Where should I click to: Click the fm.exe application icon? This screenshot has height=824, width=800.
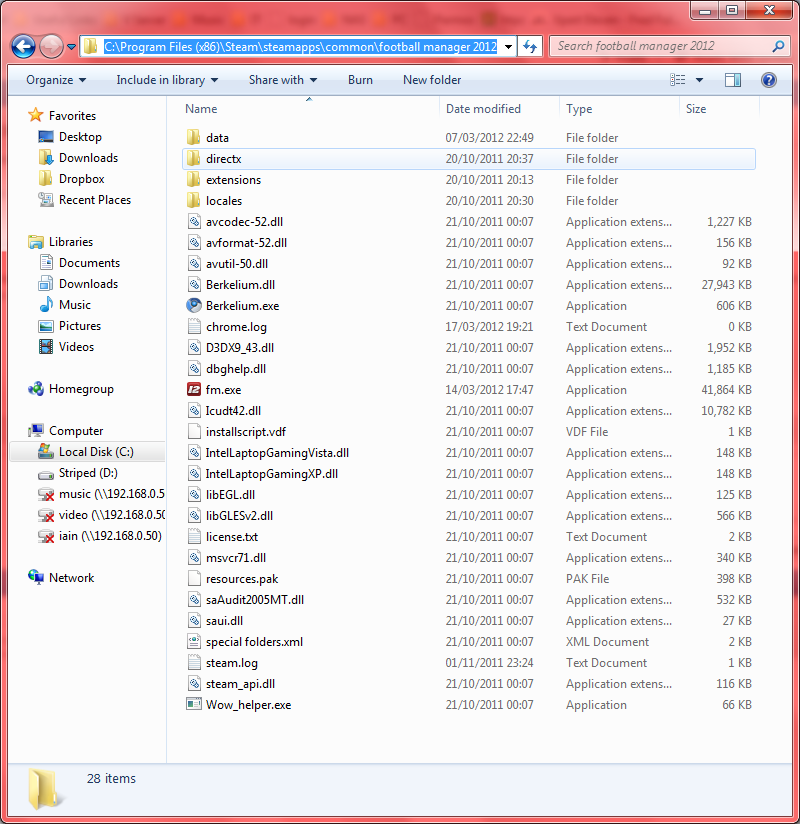tap(194, 390)
